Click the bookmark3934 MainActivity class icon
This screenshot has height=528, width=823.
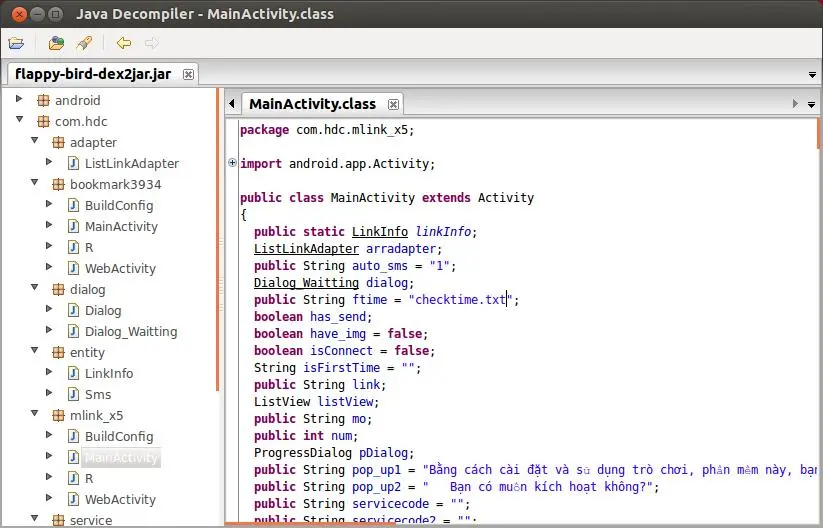pos(73,226)
